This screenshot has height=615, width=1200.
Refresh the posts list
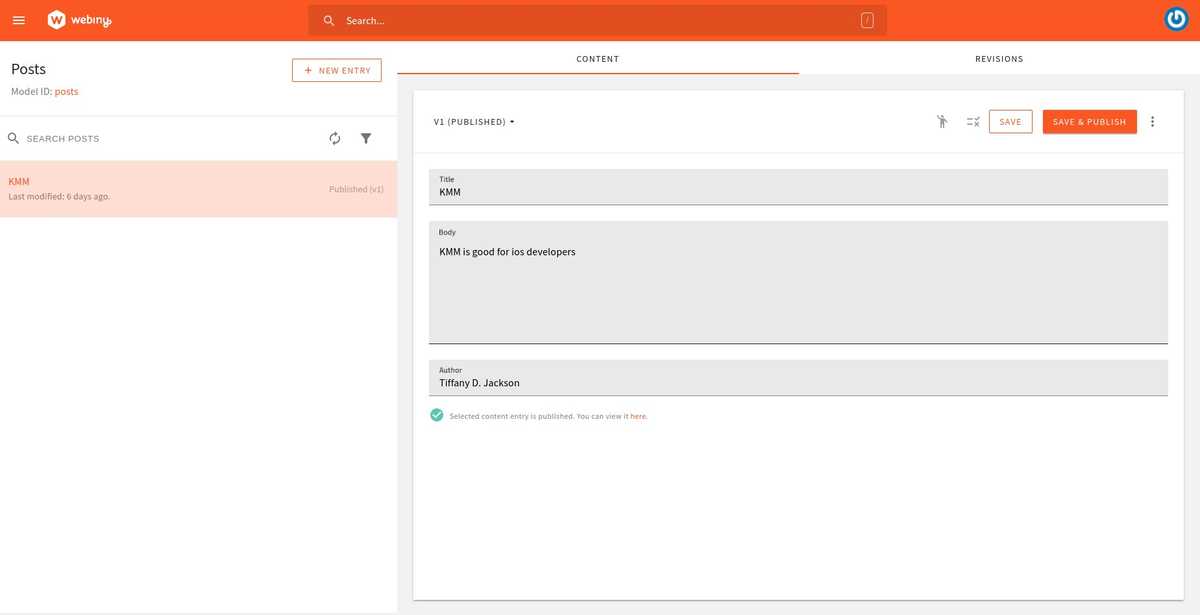(x=335, y=138)
